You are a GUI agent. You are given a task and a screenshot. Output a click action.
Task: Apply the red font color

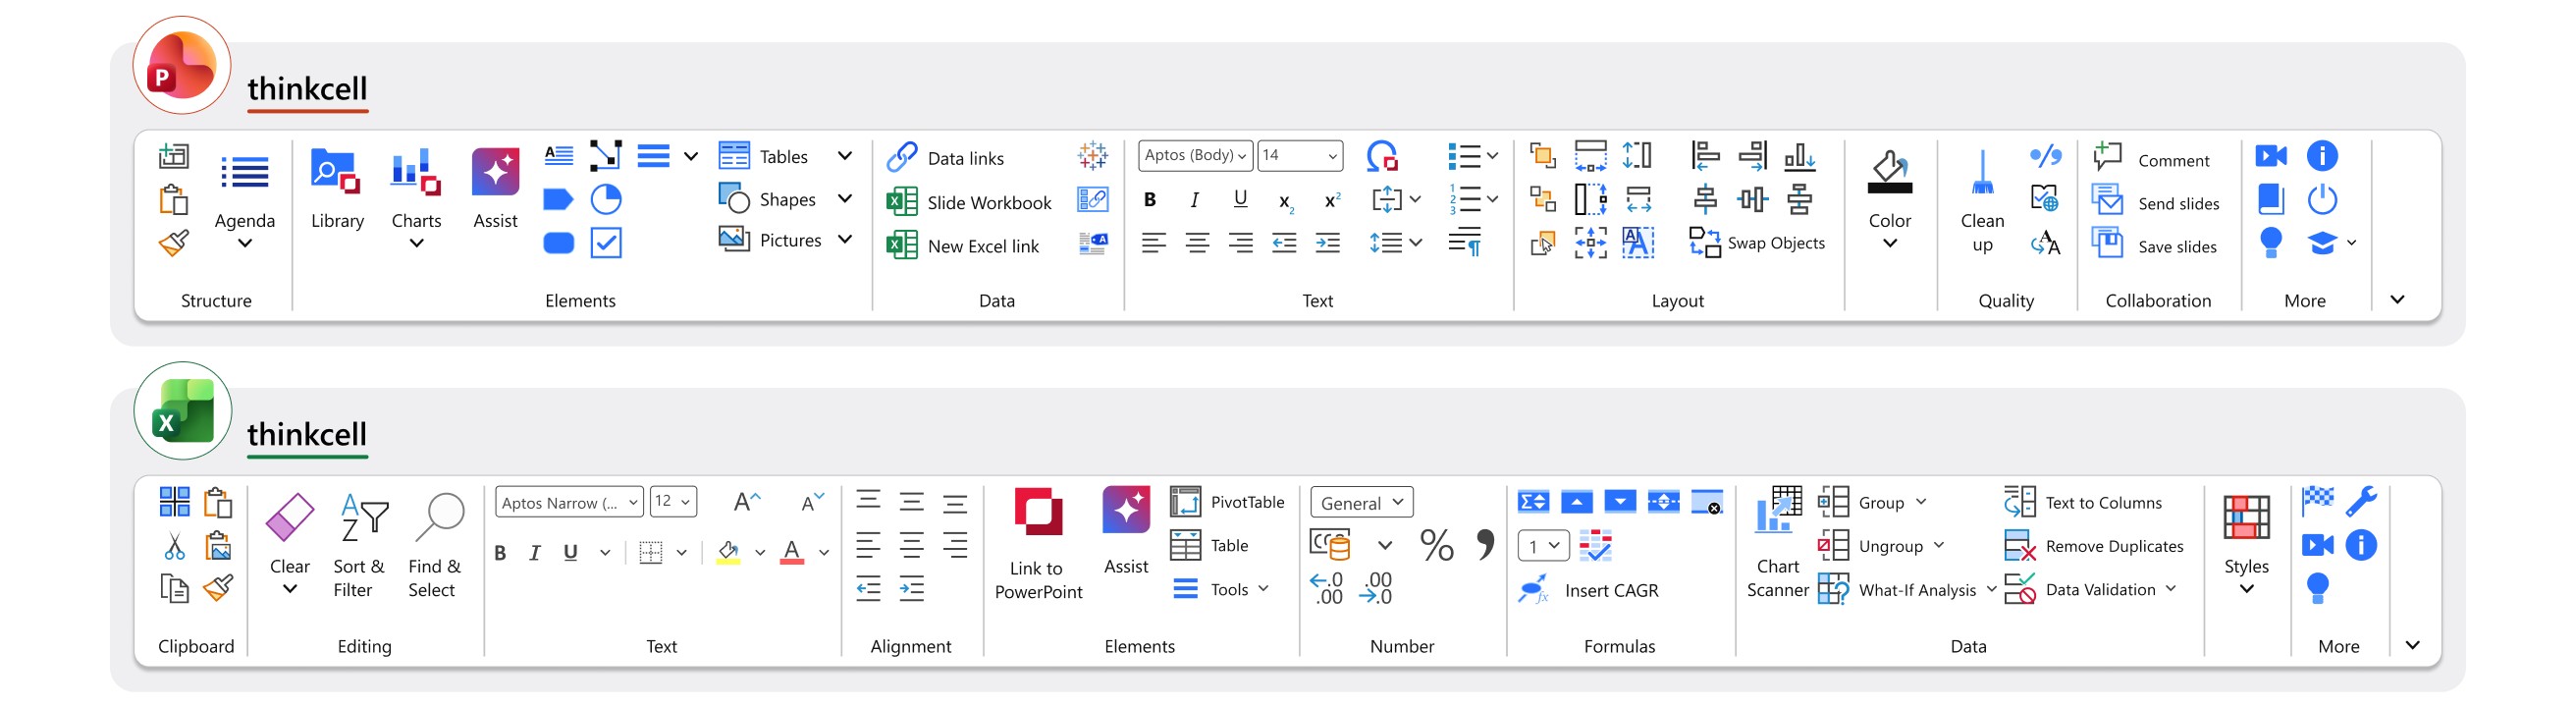[x=792, y=552]
